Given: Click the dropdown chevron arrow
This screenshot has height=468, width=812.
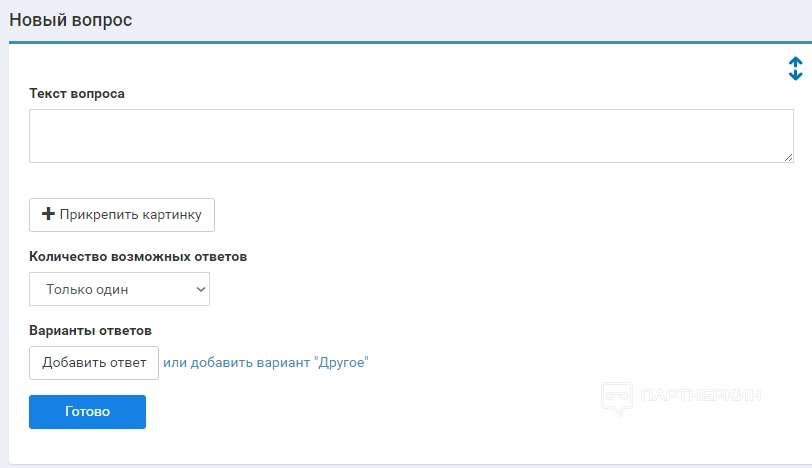Looking at the screenshot, I should click(x=200, y=290).
